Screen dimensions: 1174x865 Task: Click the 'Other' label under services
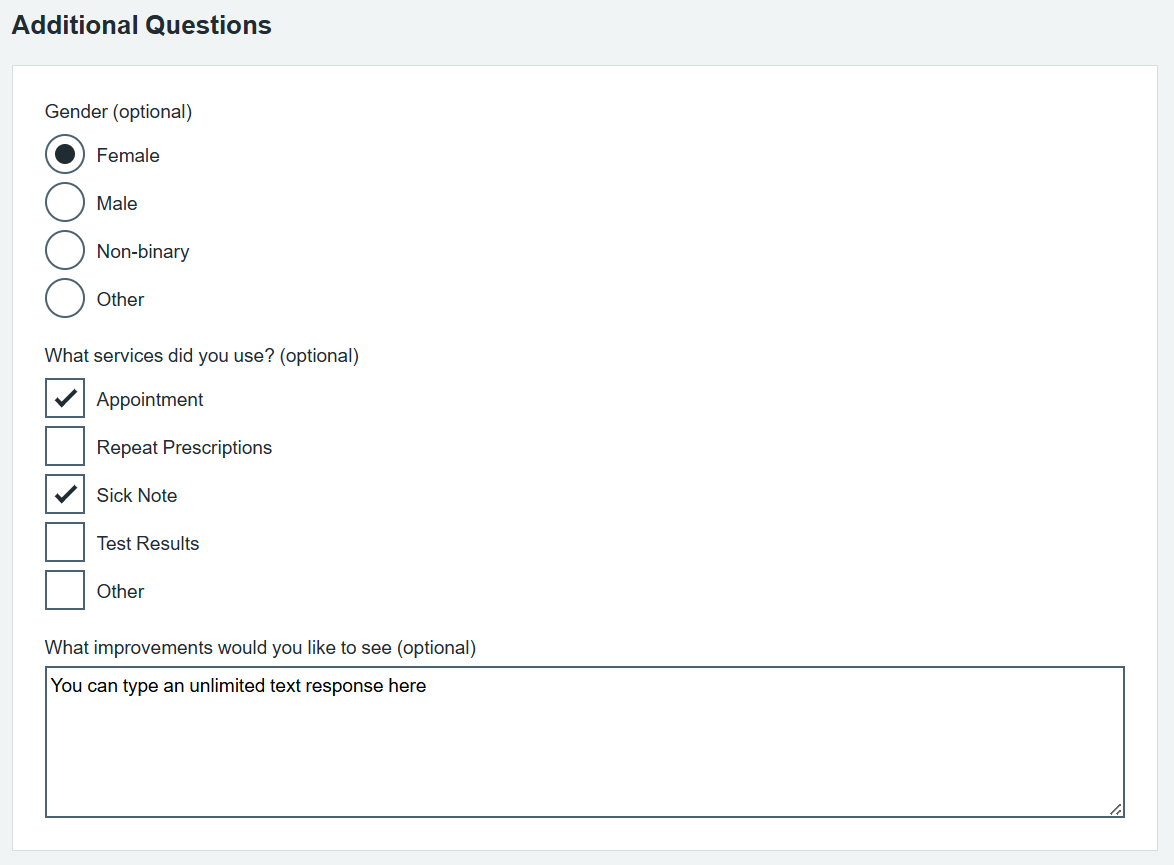click(120, 592)
